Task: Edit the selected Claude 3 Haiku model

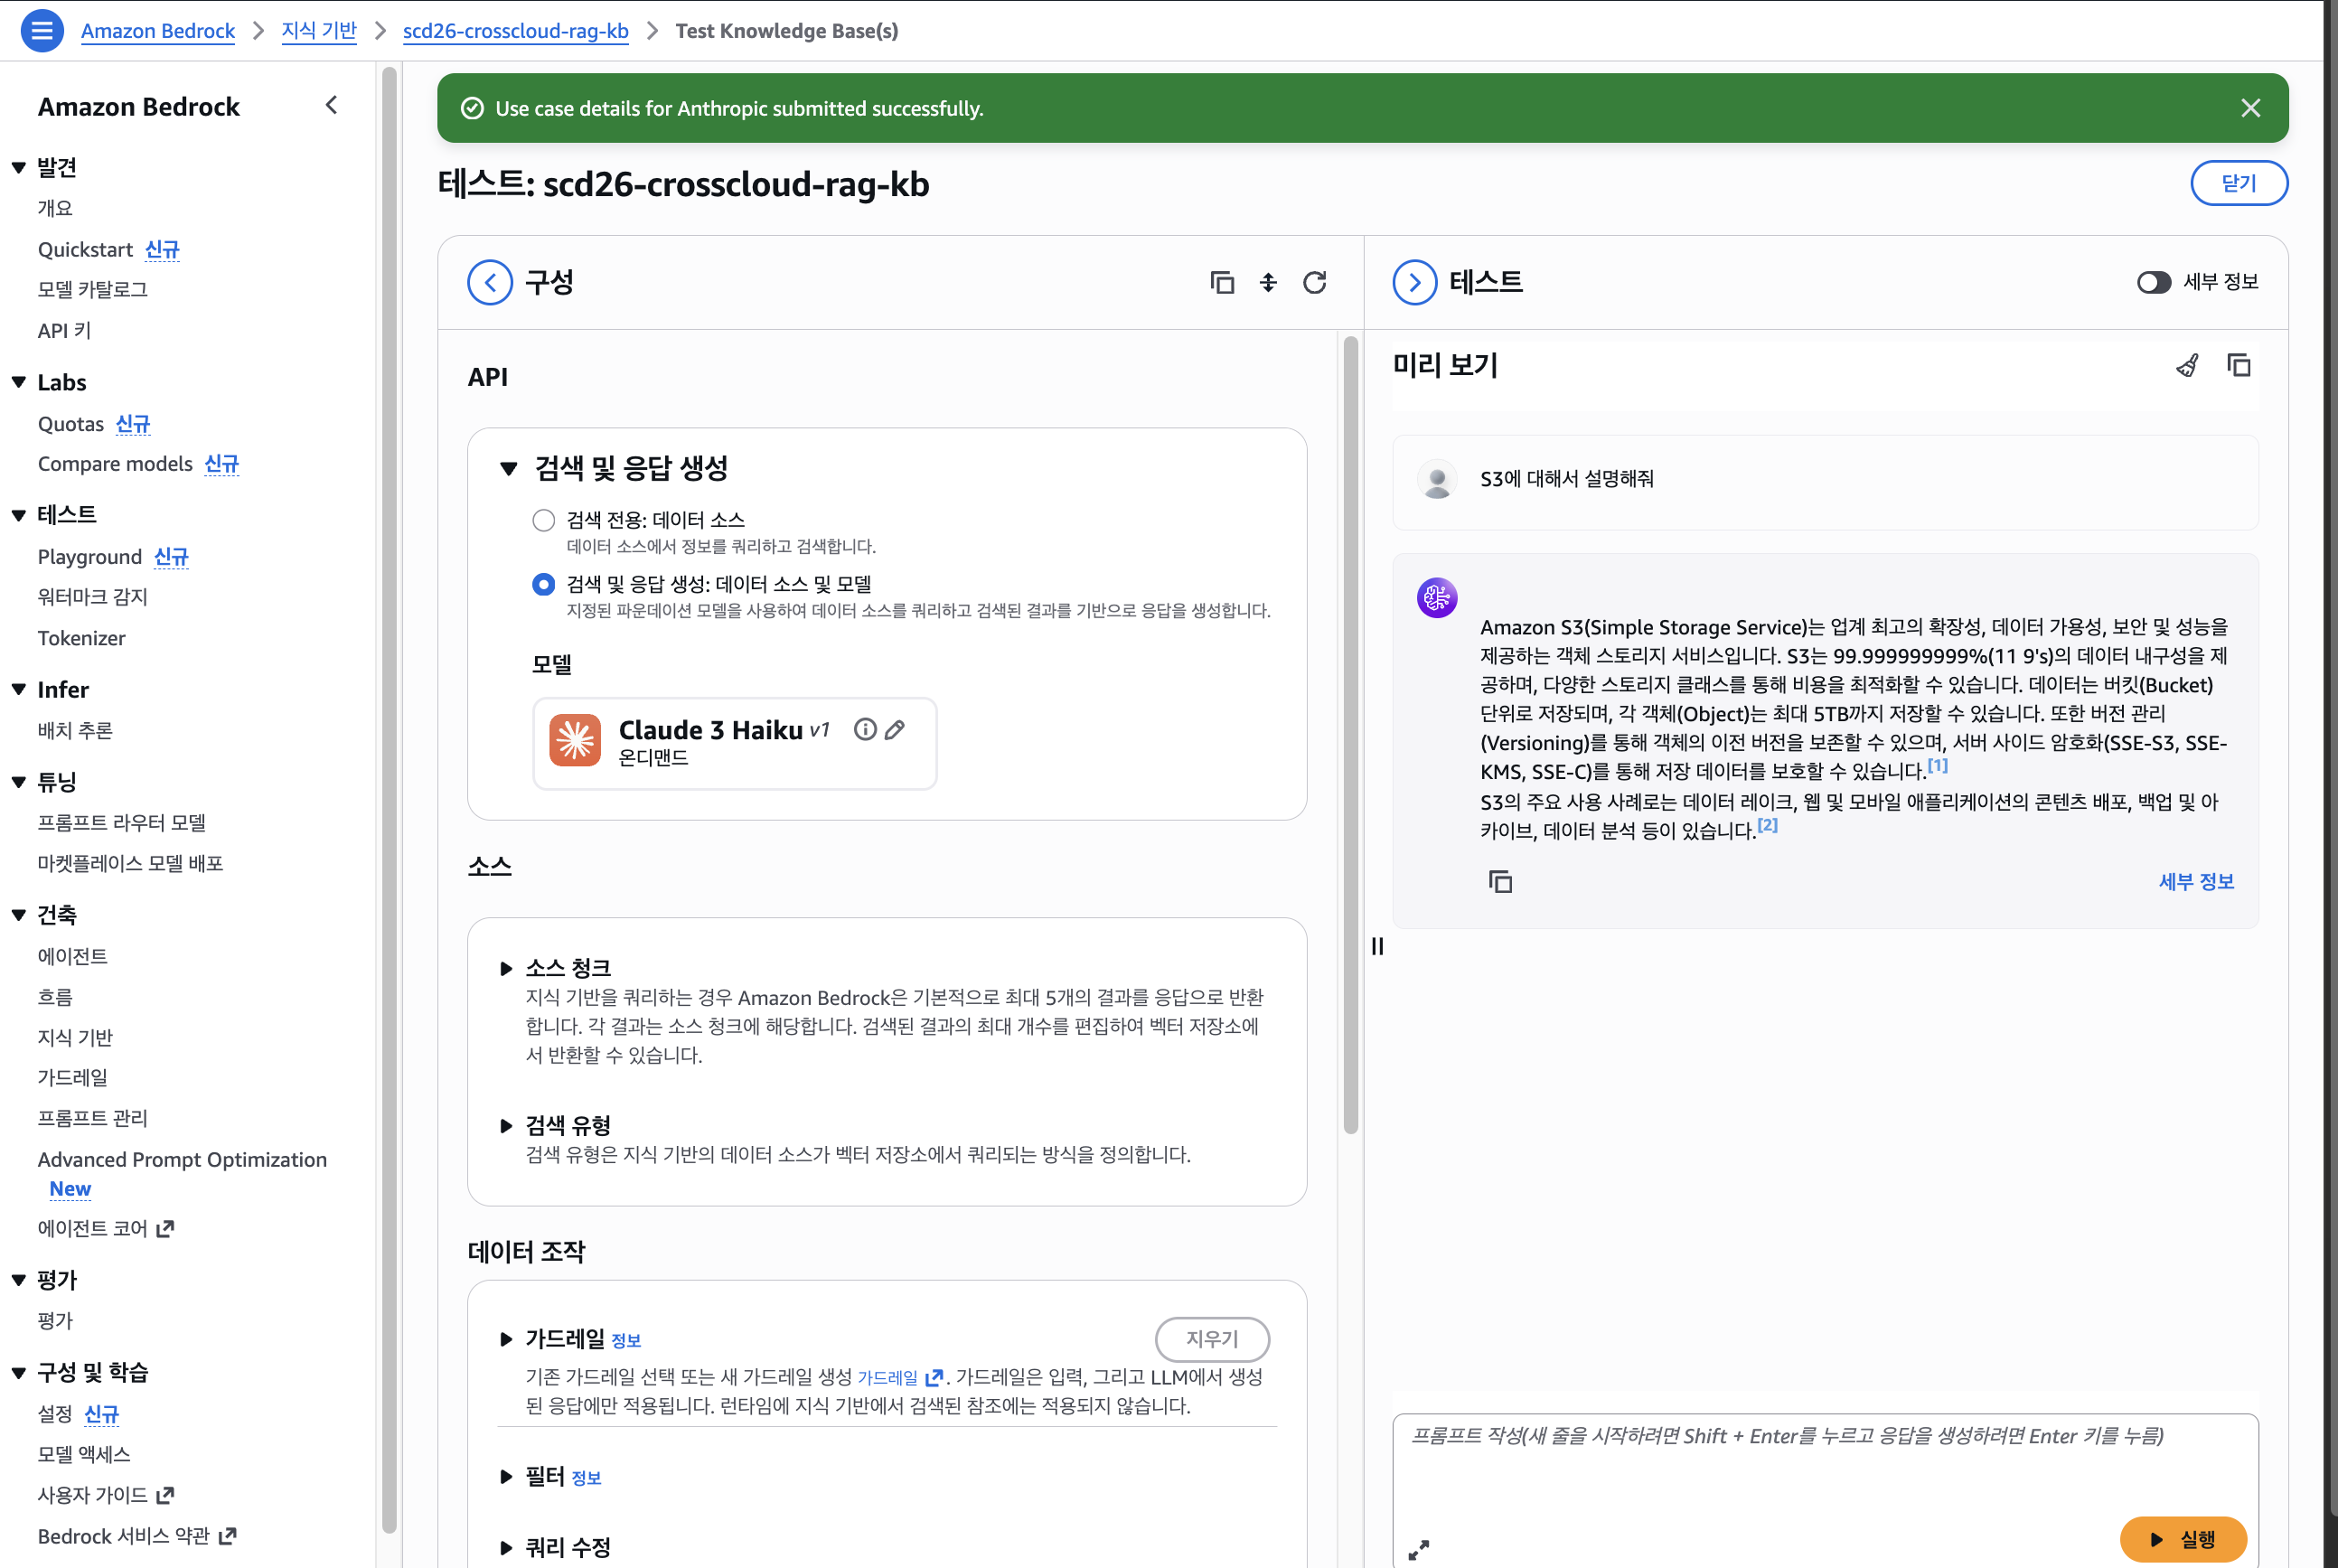Action: (895, 730)
